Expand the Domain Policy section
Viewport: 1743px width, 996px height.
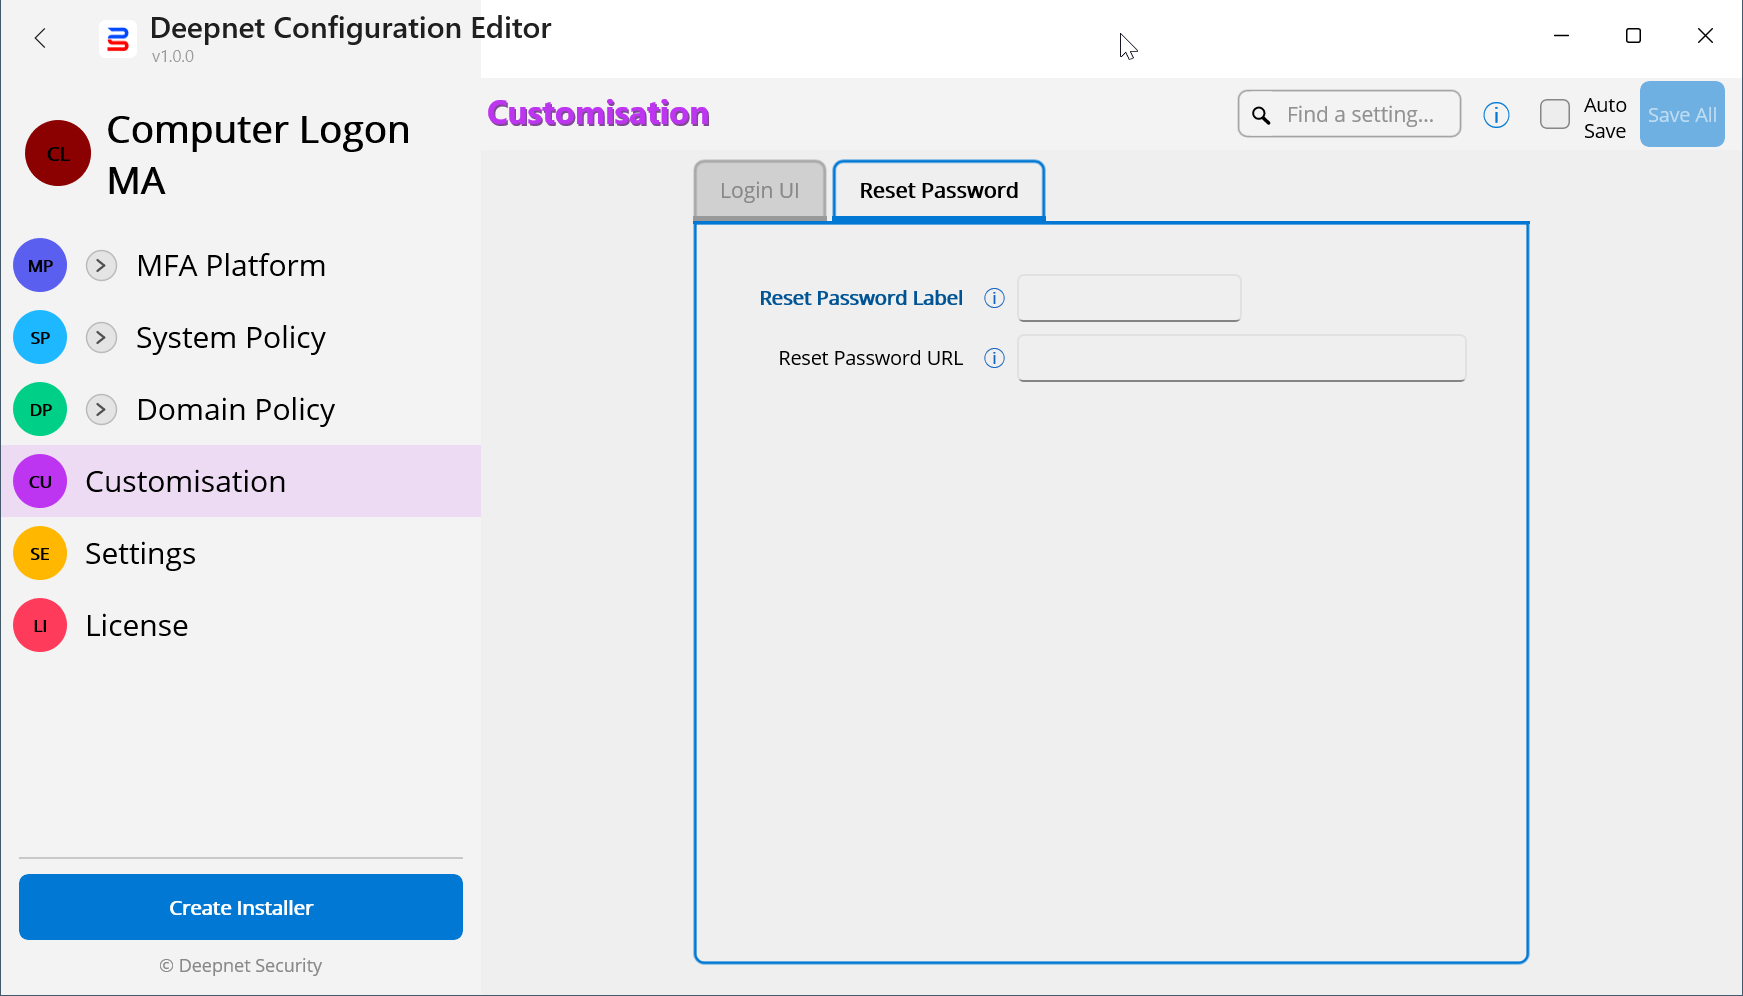[101, 410]
